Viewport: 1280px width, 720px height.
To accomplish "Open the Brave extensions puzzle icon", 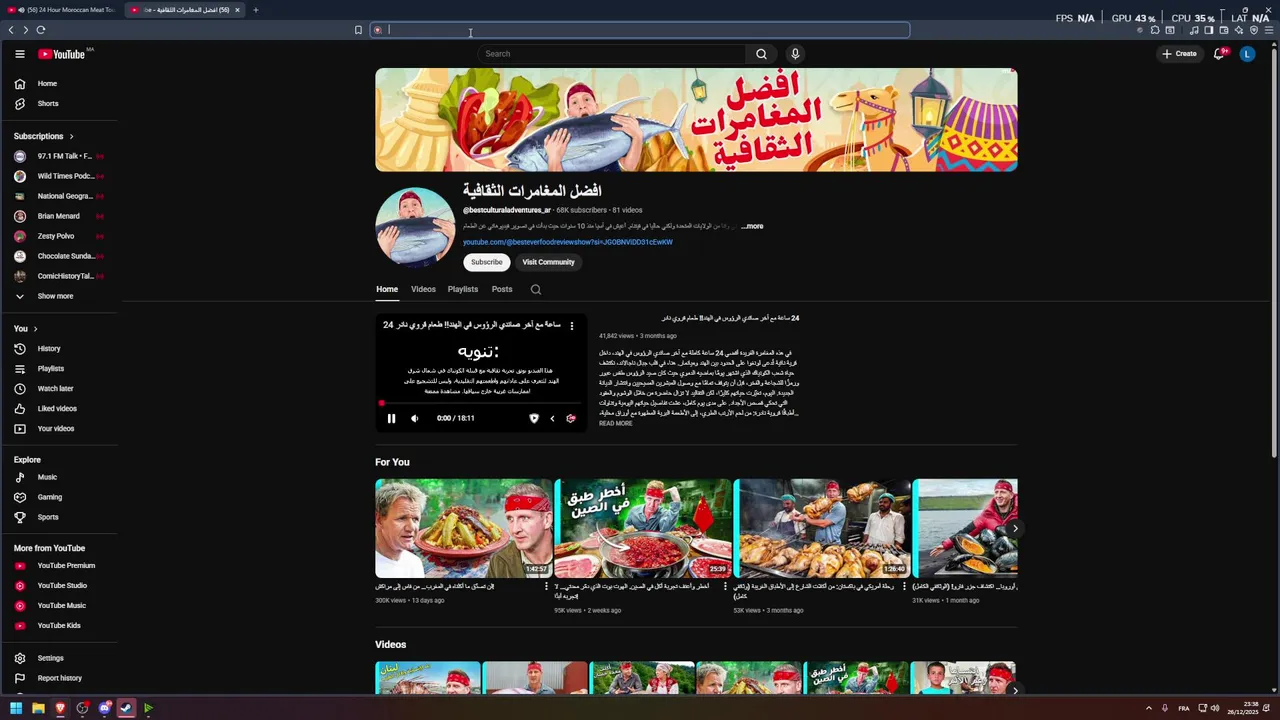I will pos(1155,30).
